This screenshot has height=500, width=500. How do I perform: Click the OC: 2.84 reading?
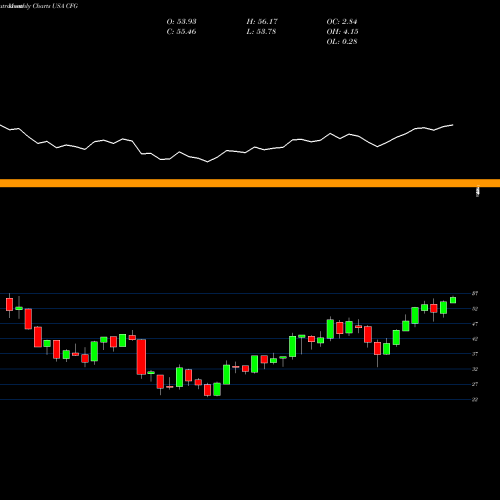(342, 22)
